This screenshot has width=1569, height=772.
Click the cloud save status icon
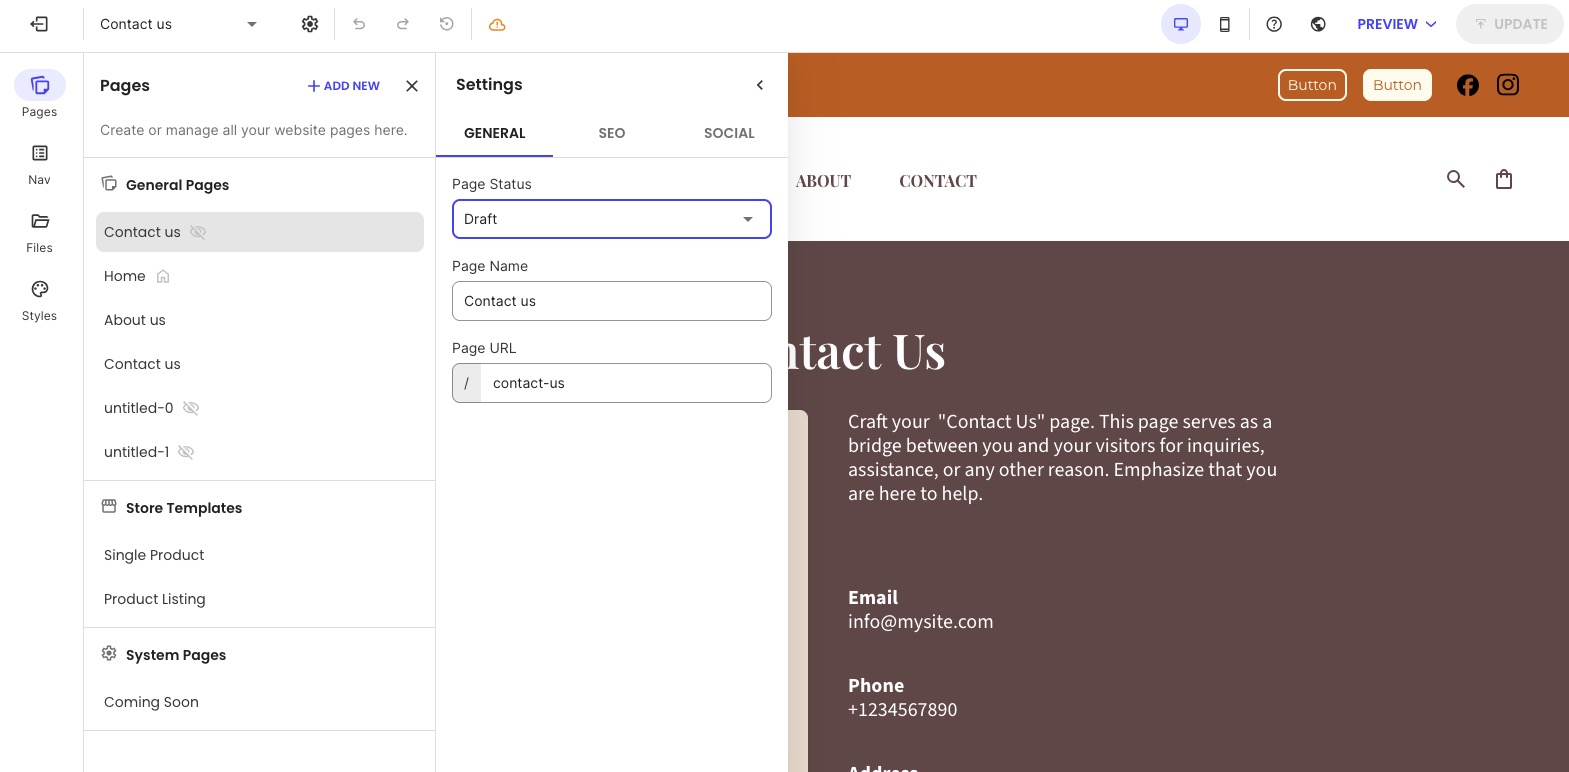click(x=497, y=24)
